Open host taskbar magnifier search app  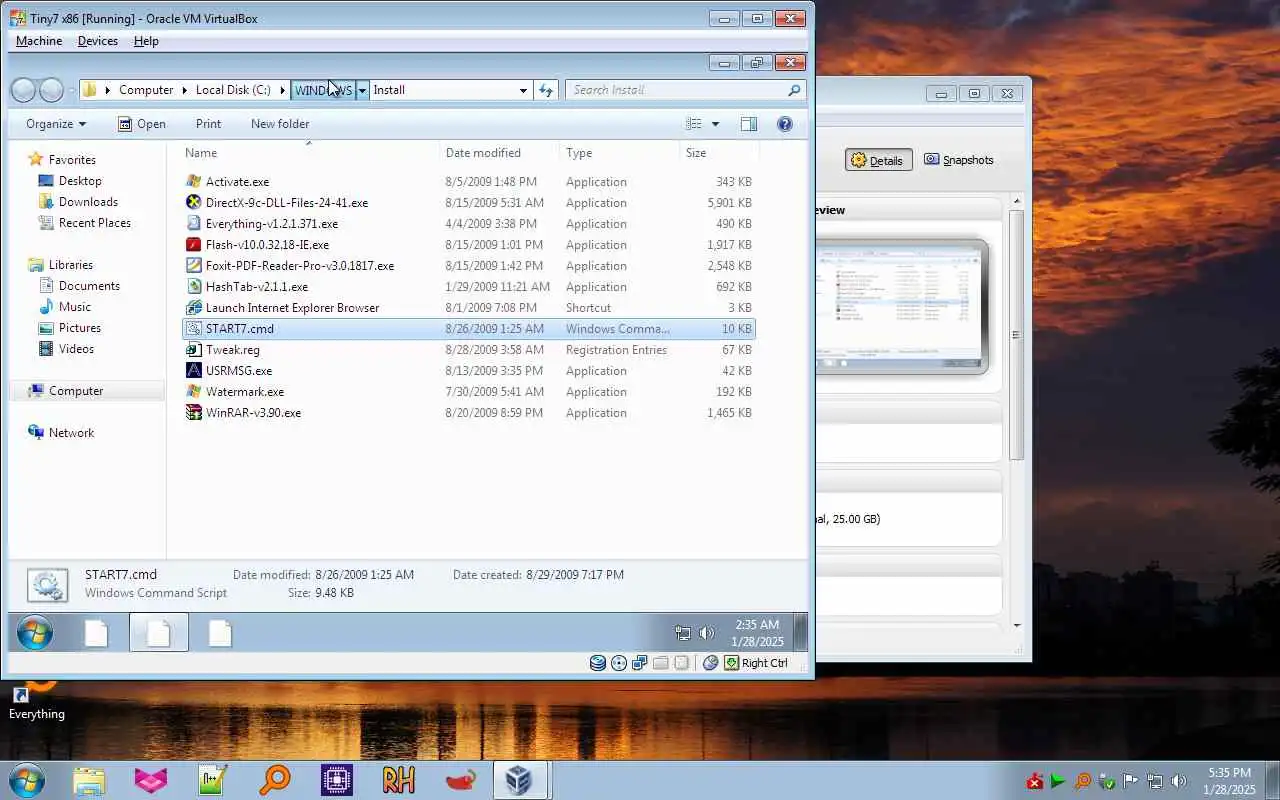pos(274,780)
